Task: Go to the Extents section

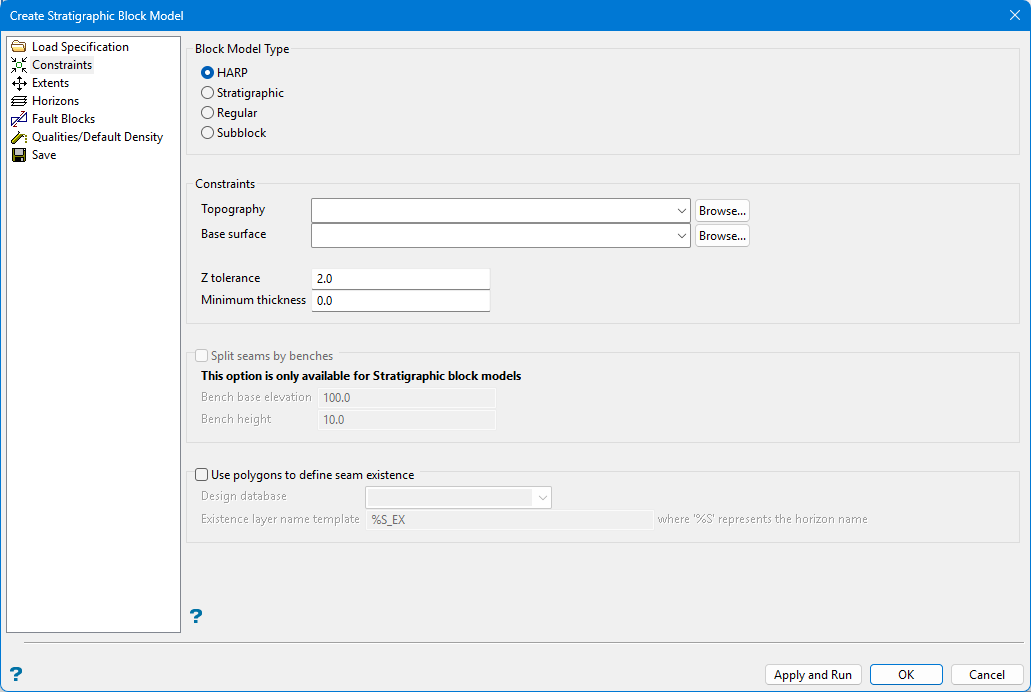Action: (50, 83)
